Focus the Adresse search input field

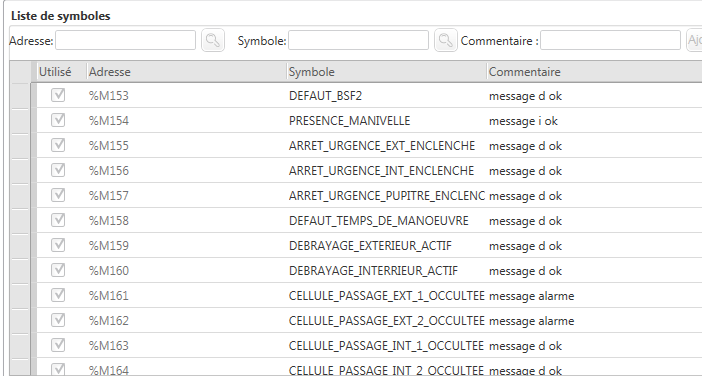tap(125, 40)
